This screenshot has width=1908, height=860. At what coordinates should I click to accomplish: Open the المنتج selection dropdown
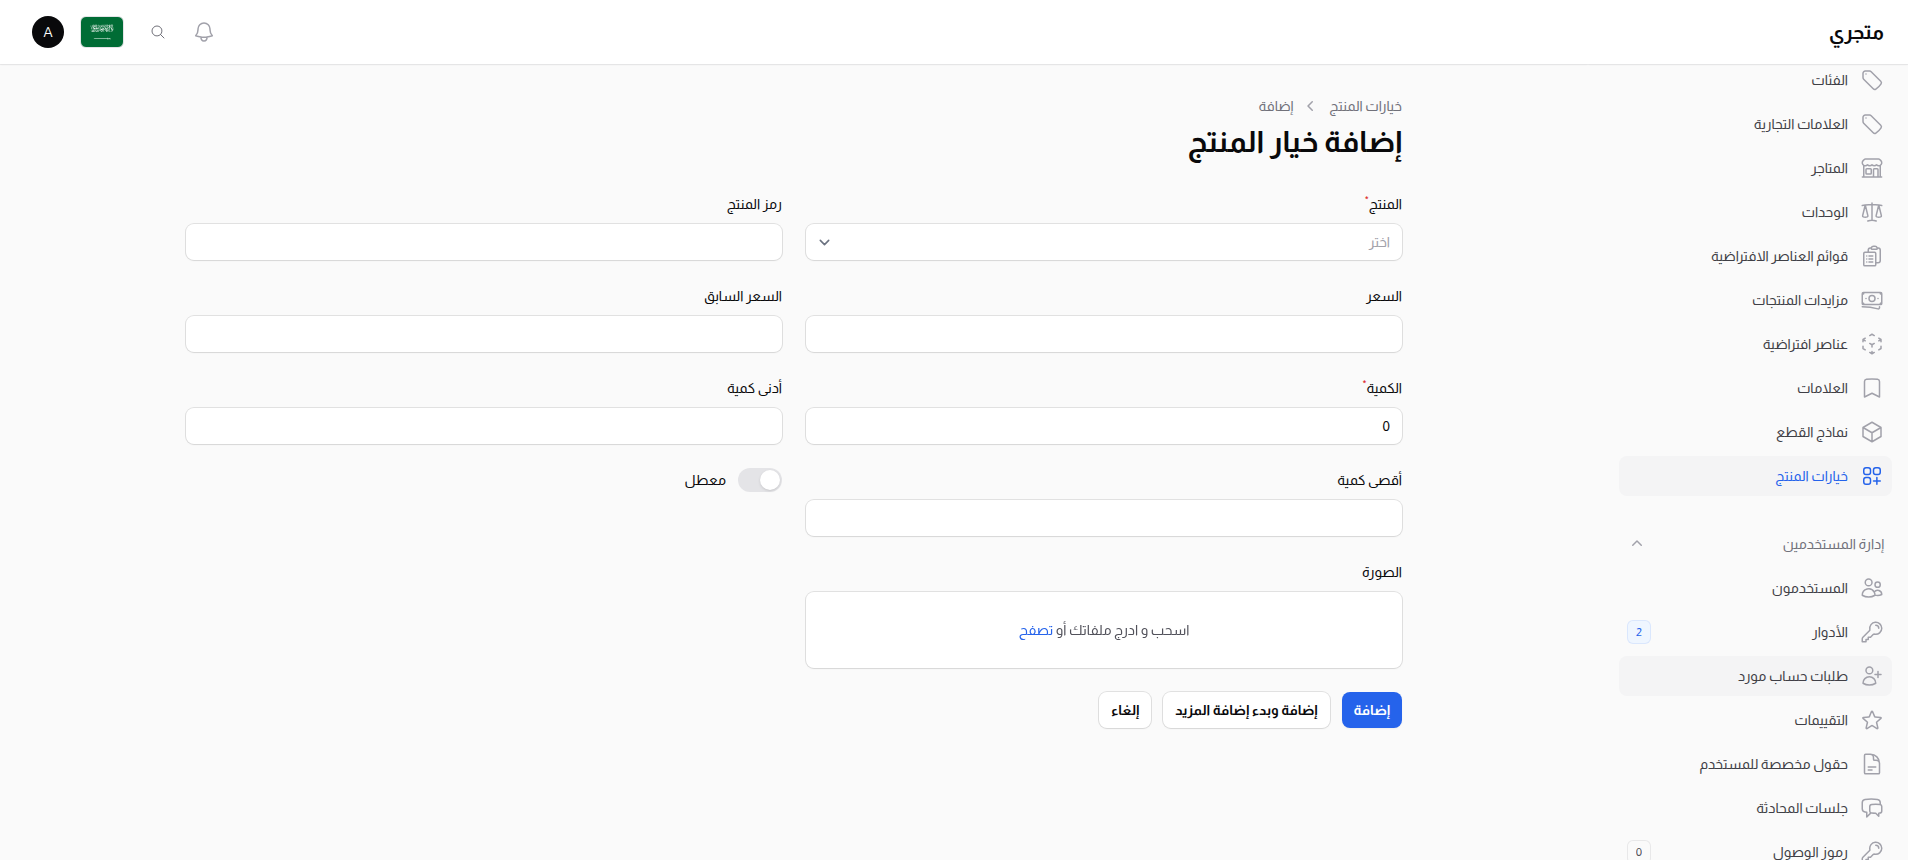click(x=1103, y=242)
